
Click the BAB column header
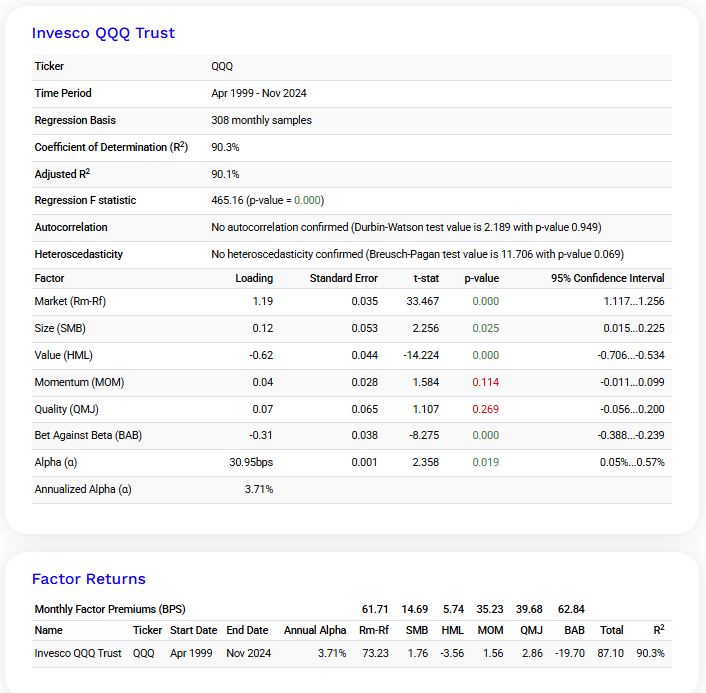click(574, 630)
